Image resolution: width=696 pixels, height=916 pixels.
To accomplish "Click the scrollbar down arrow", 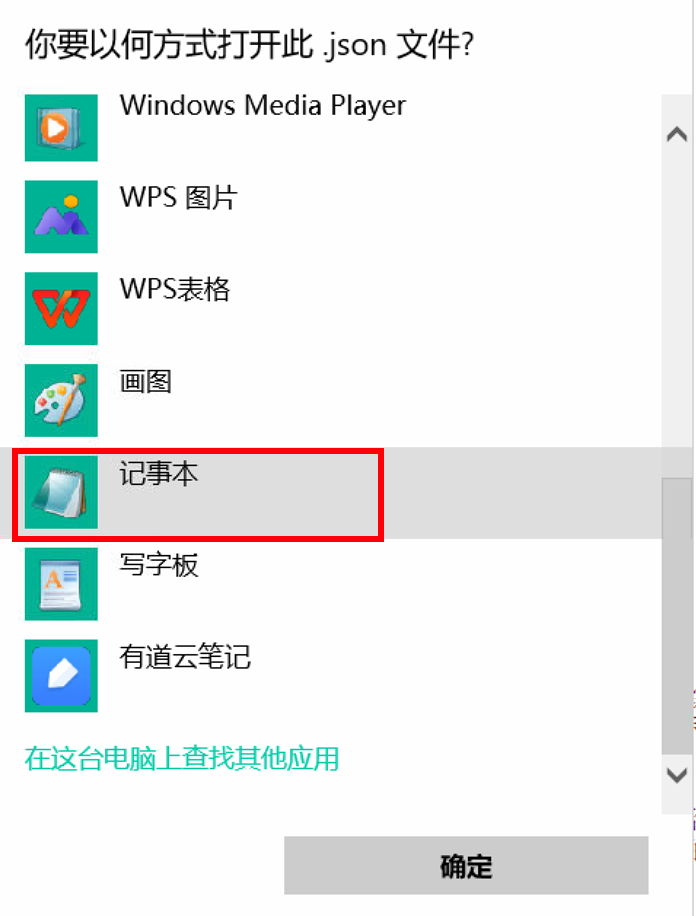I will 677,775.
